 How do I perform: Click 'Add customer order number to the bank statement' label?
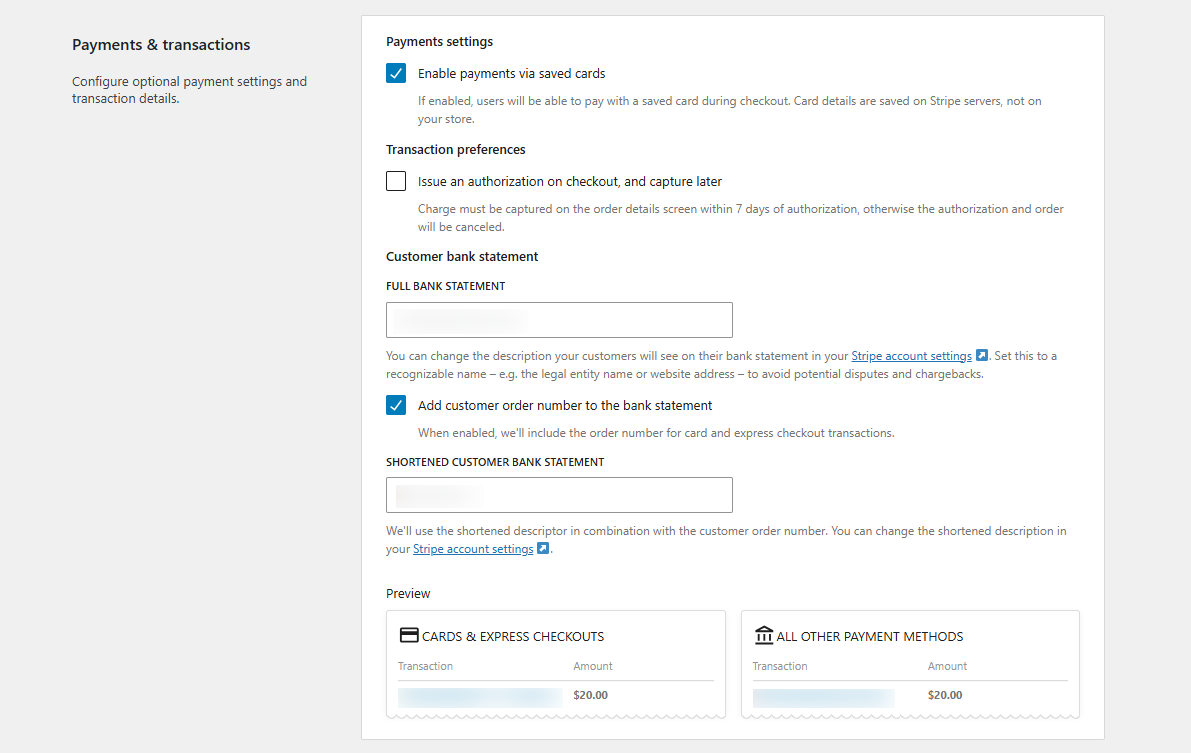pyautogui.click(x=564, y=405)
